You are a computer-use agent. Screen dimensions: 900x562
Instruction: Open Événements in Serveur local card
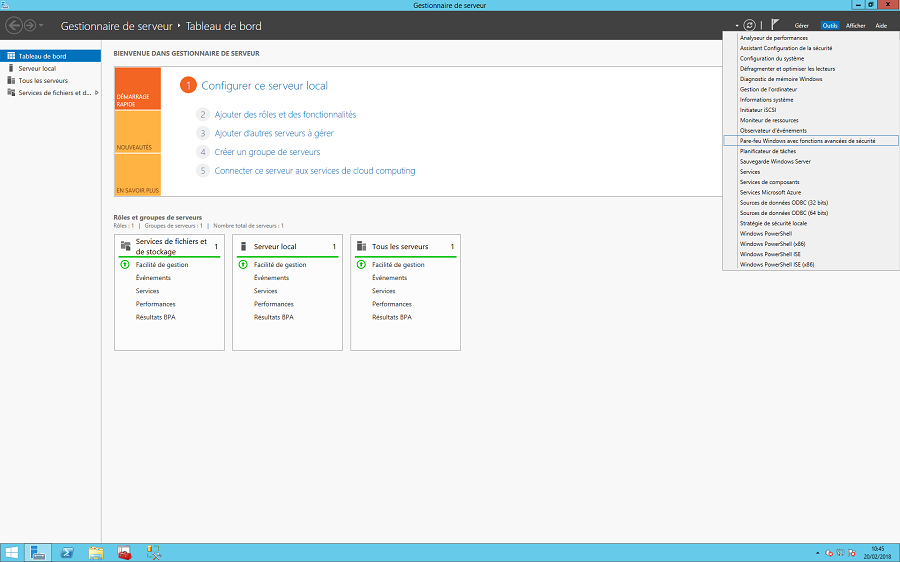pyautogui.click(x=271, y=278)
